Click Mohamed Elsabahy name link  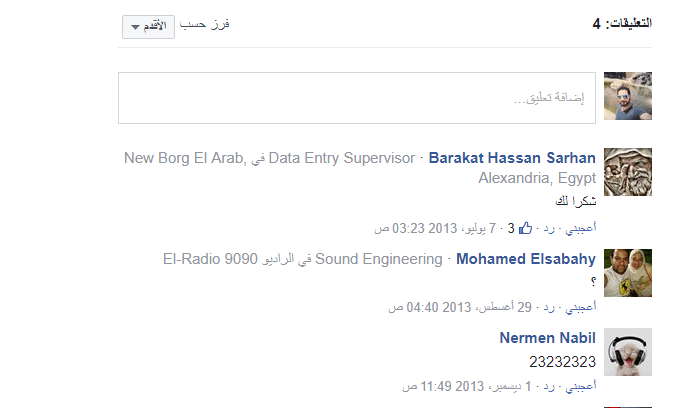tap(526, 260)
